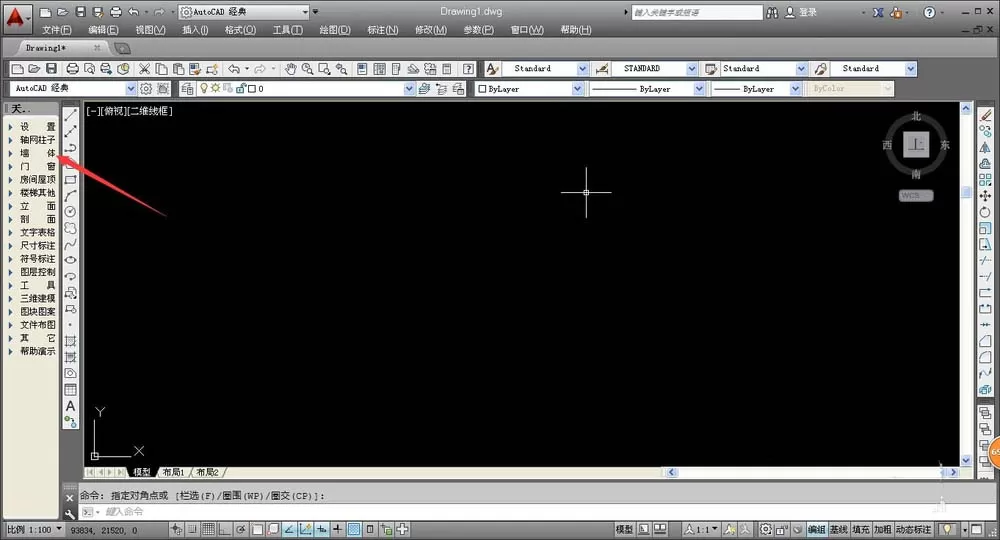Screen dimensions: 1000x540
Task: Select the Multiline Text A tool
Action: click(70, 405)
